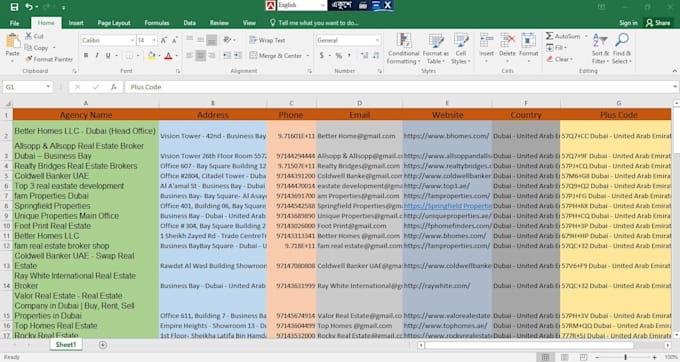Switch to Normal view in status bar

(x=546, y=357)
